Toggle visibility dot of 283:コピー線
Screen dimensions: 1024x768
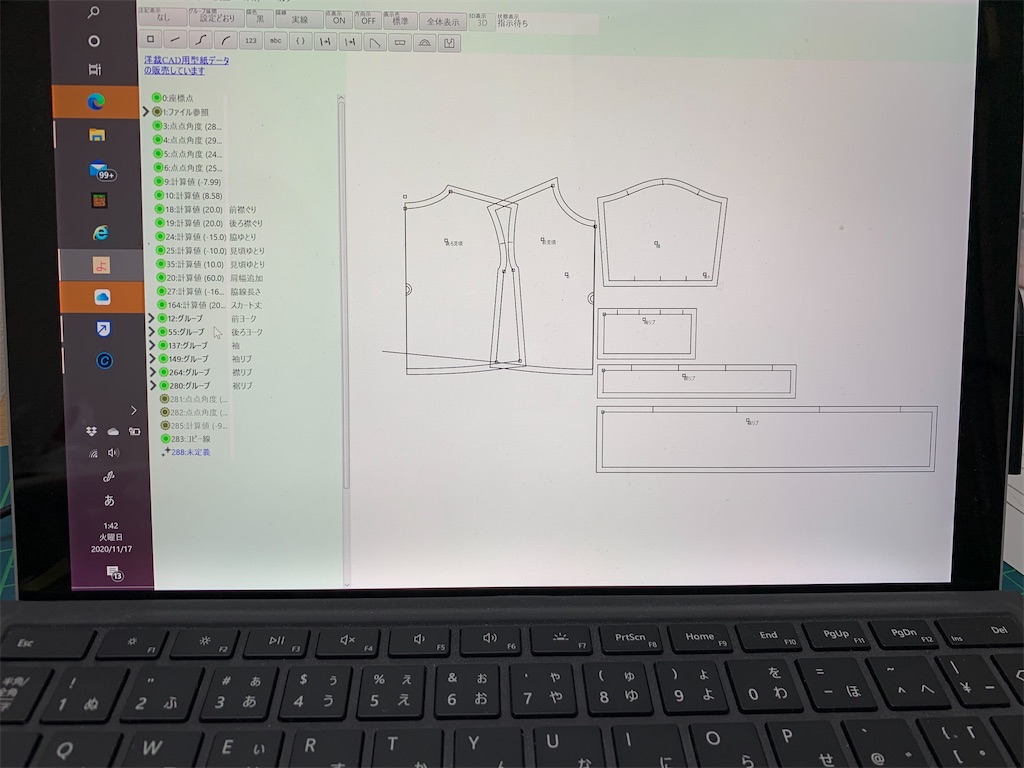pyautogui.click(x=166, y=438)
